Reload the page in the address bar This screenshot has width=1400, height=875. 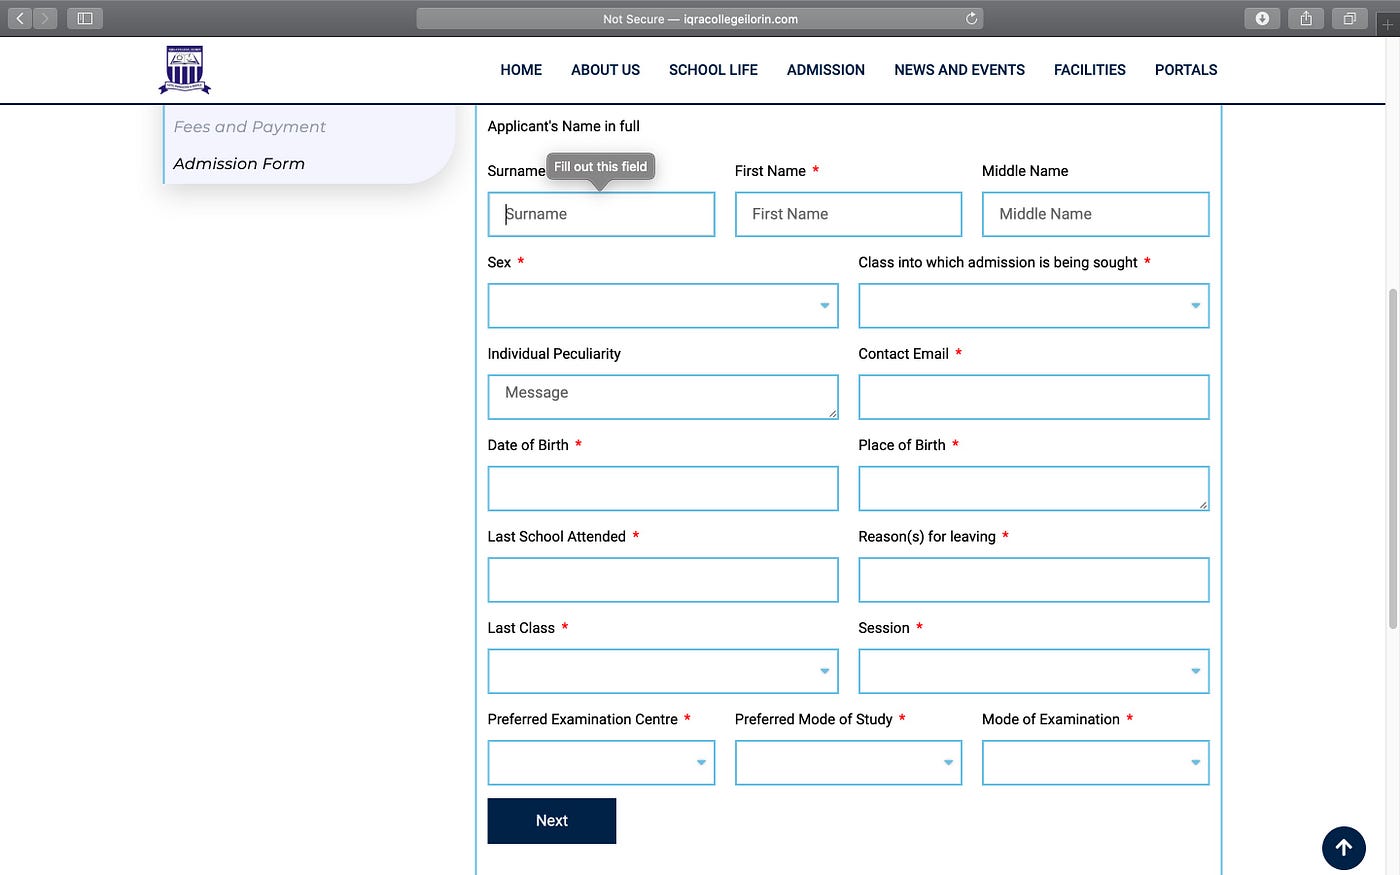tap(971, 18)
